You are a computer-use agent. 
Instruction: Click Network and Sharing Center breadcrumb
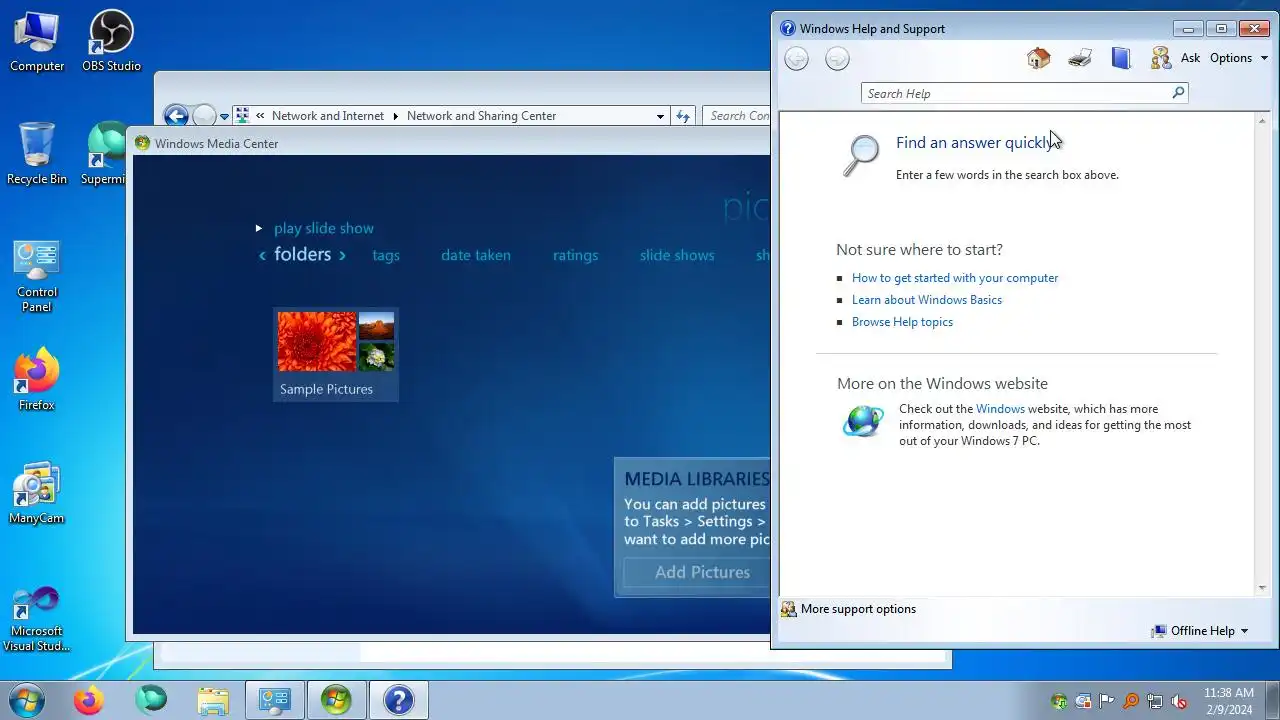click(x=481, y=116)
